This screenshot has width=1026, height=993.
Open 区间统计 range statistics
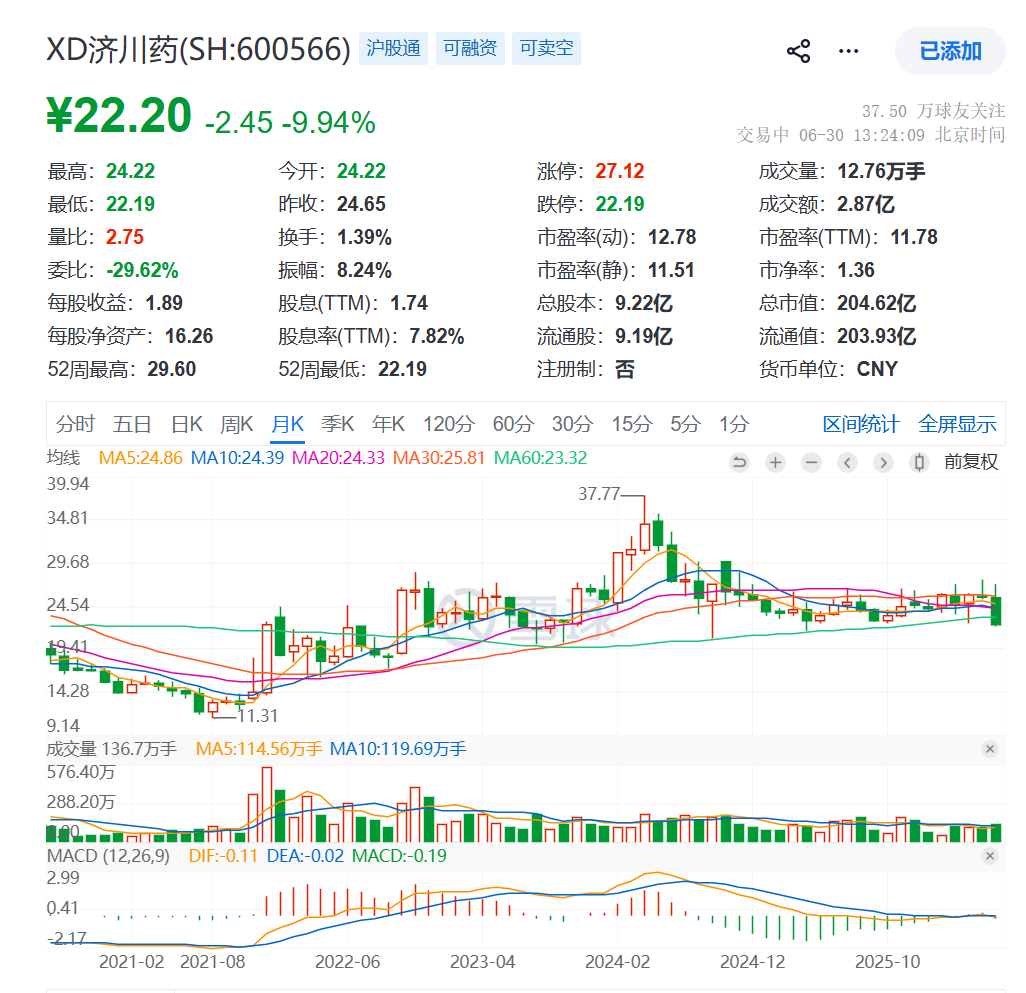click(861, 424)
